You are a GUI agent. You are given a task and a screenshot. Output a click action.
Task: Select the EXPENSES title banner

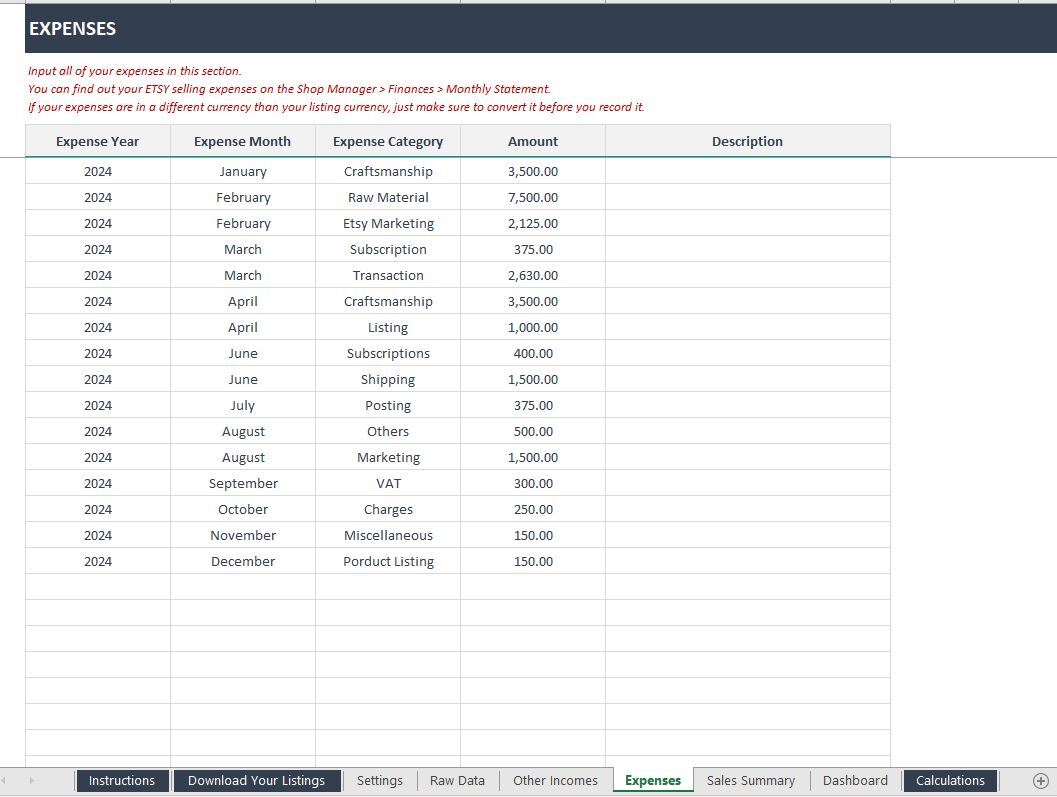tap(540, 29)
